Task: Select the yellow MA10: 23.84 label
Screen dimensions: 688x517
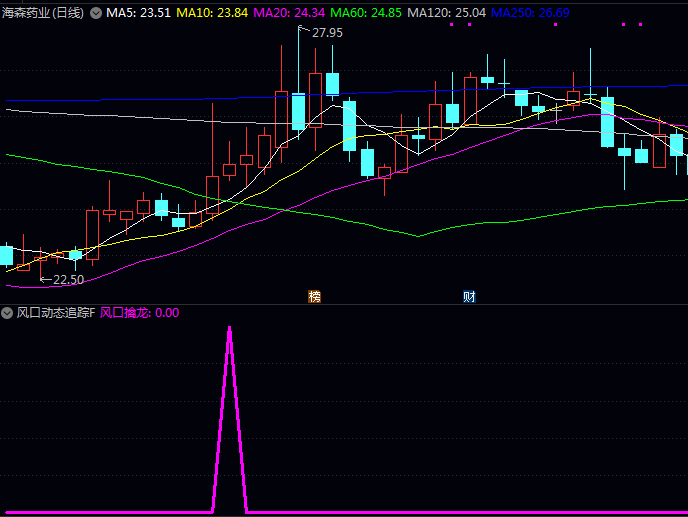Action: (x=212, y=13)
